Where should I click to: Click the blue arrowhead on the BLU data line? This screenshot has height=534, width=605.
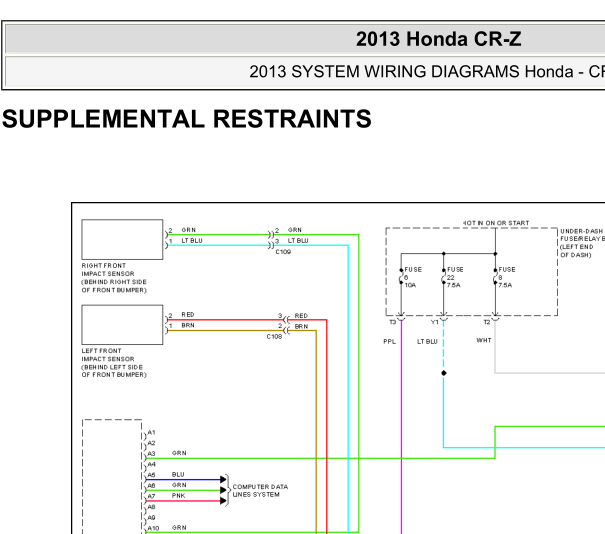[223, 480]
